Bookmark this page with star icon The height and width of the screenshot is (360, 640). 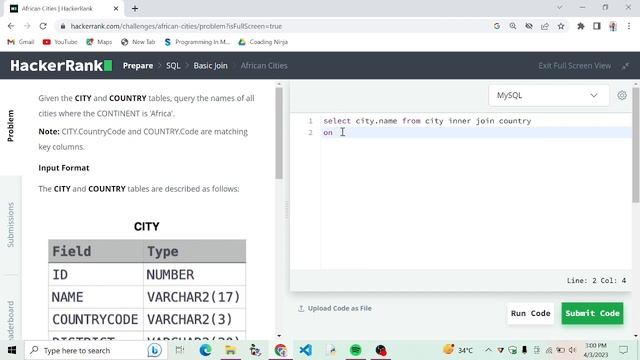[561, 26]
